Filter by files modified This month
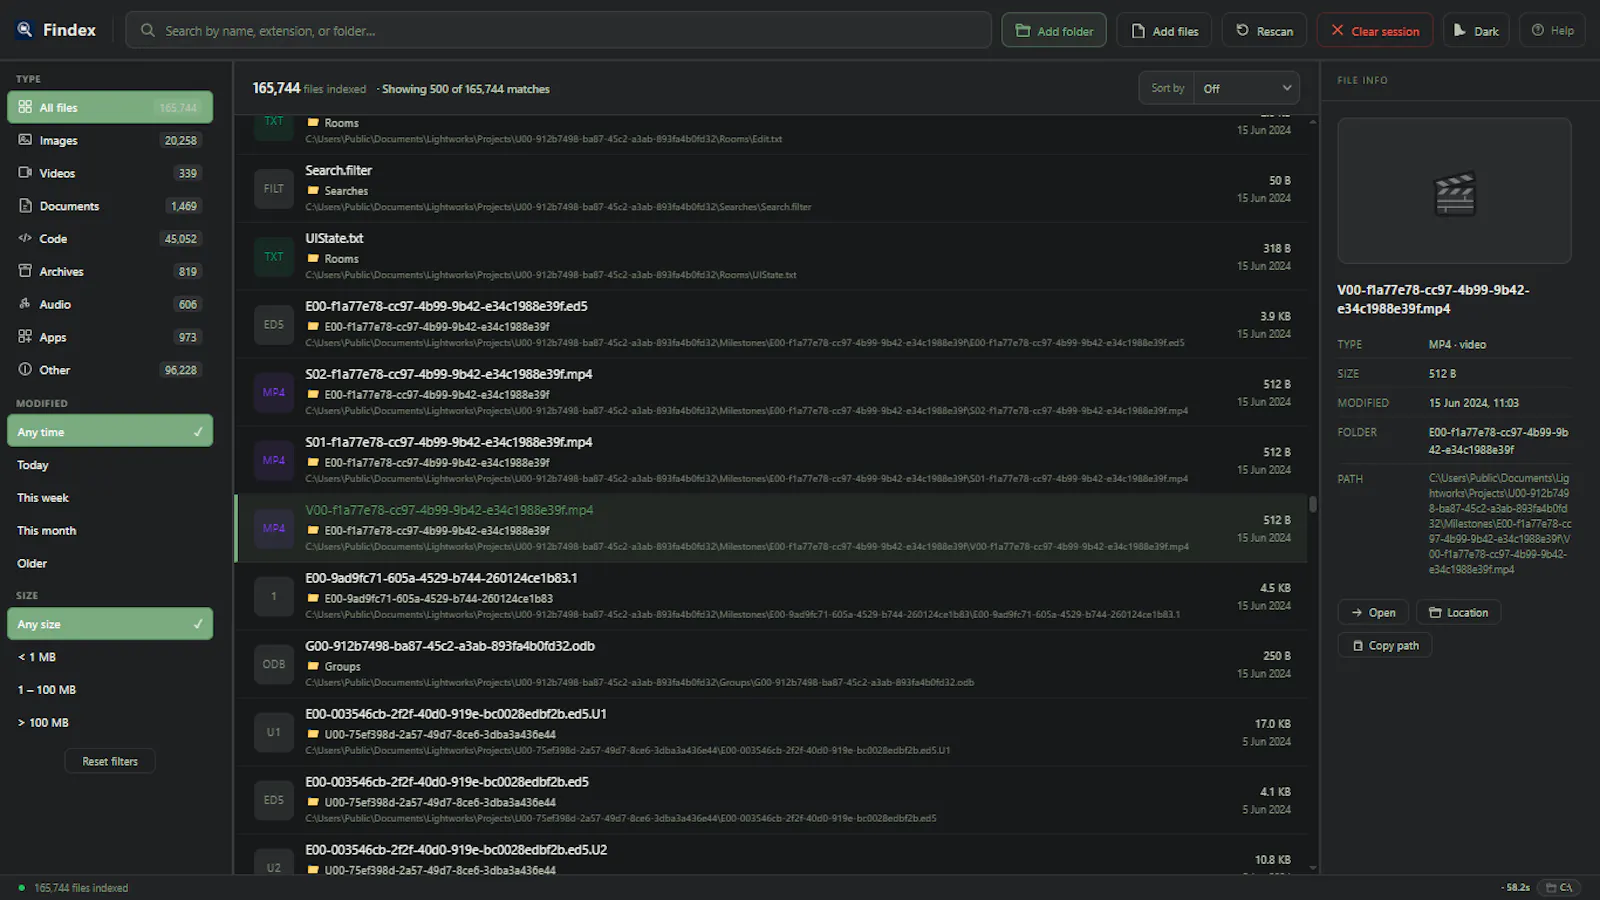 [110, 531]
